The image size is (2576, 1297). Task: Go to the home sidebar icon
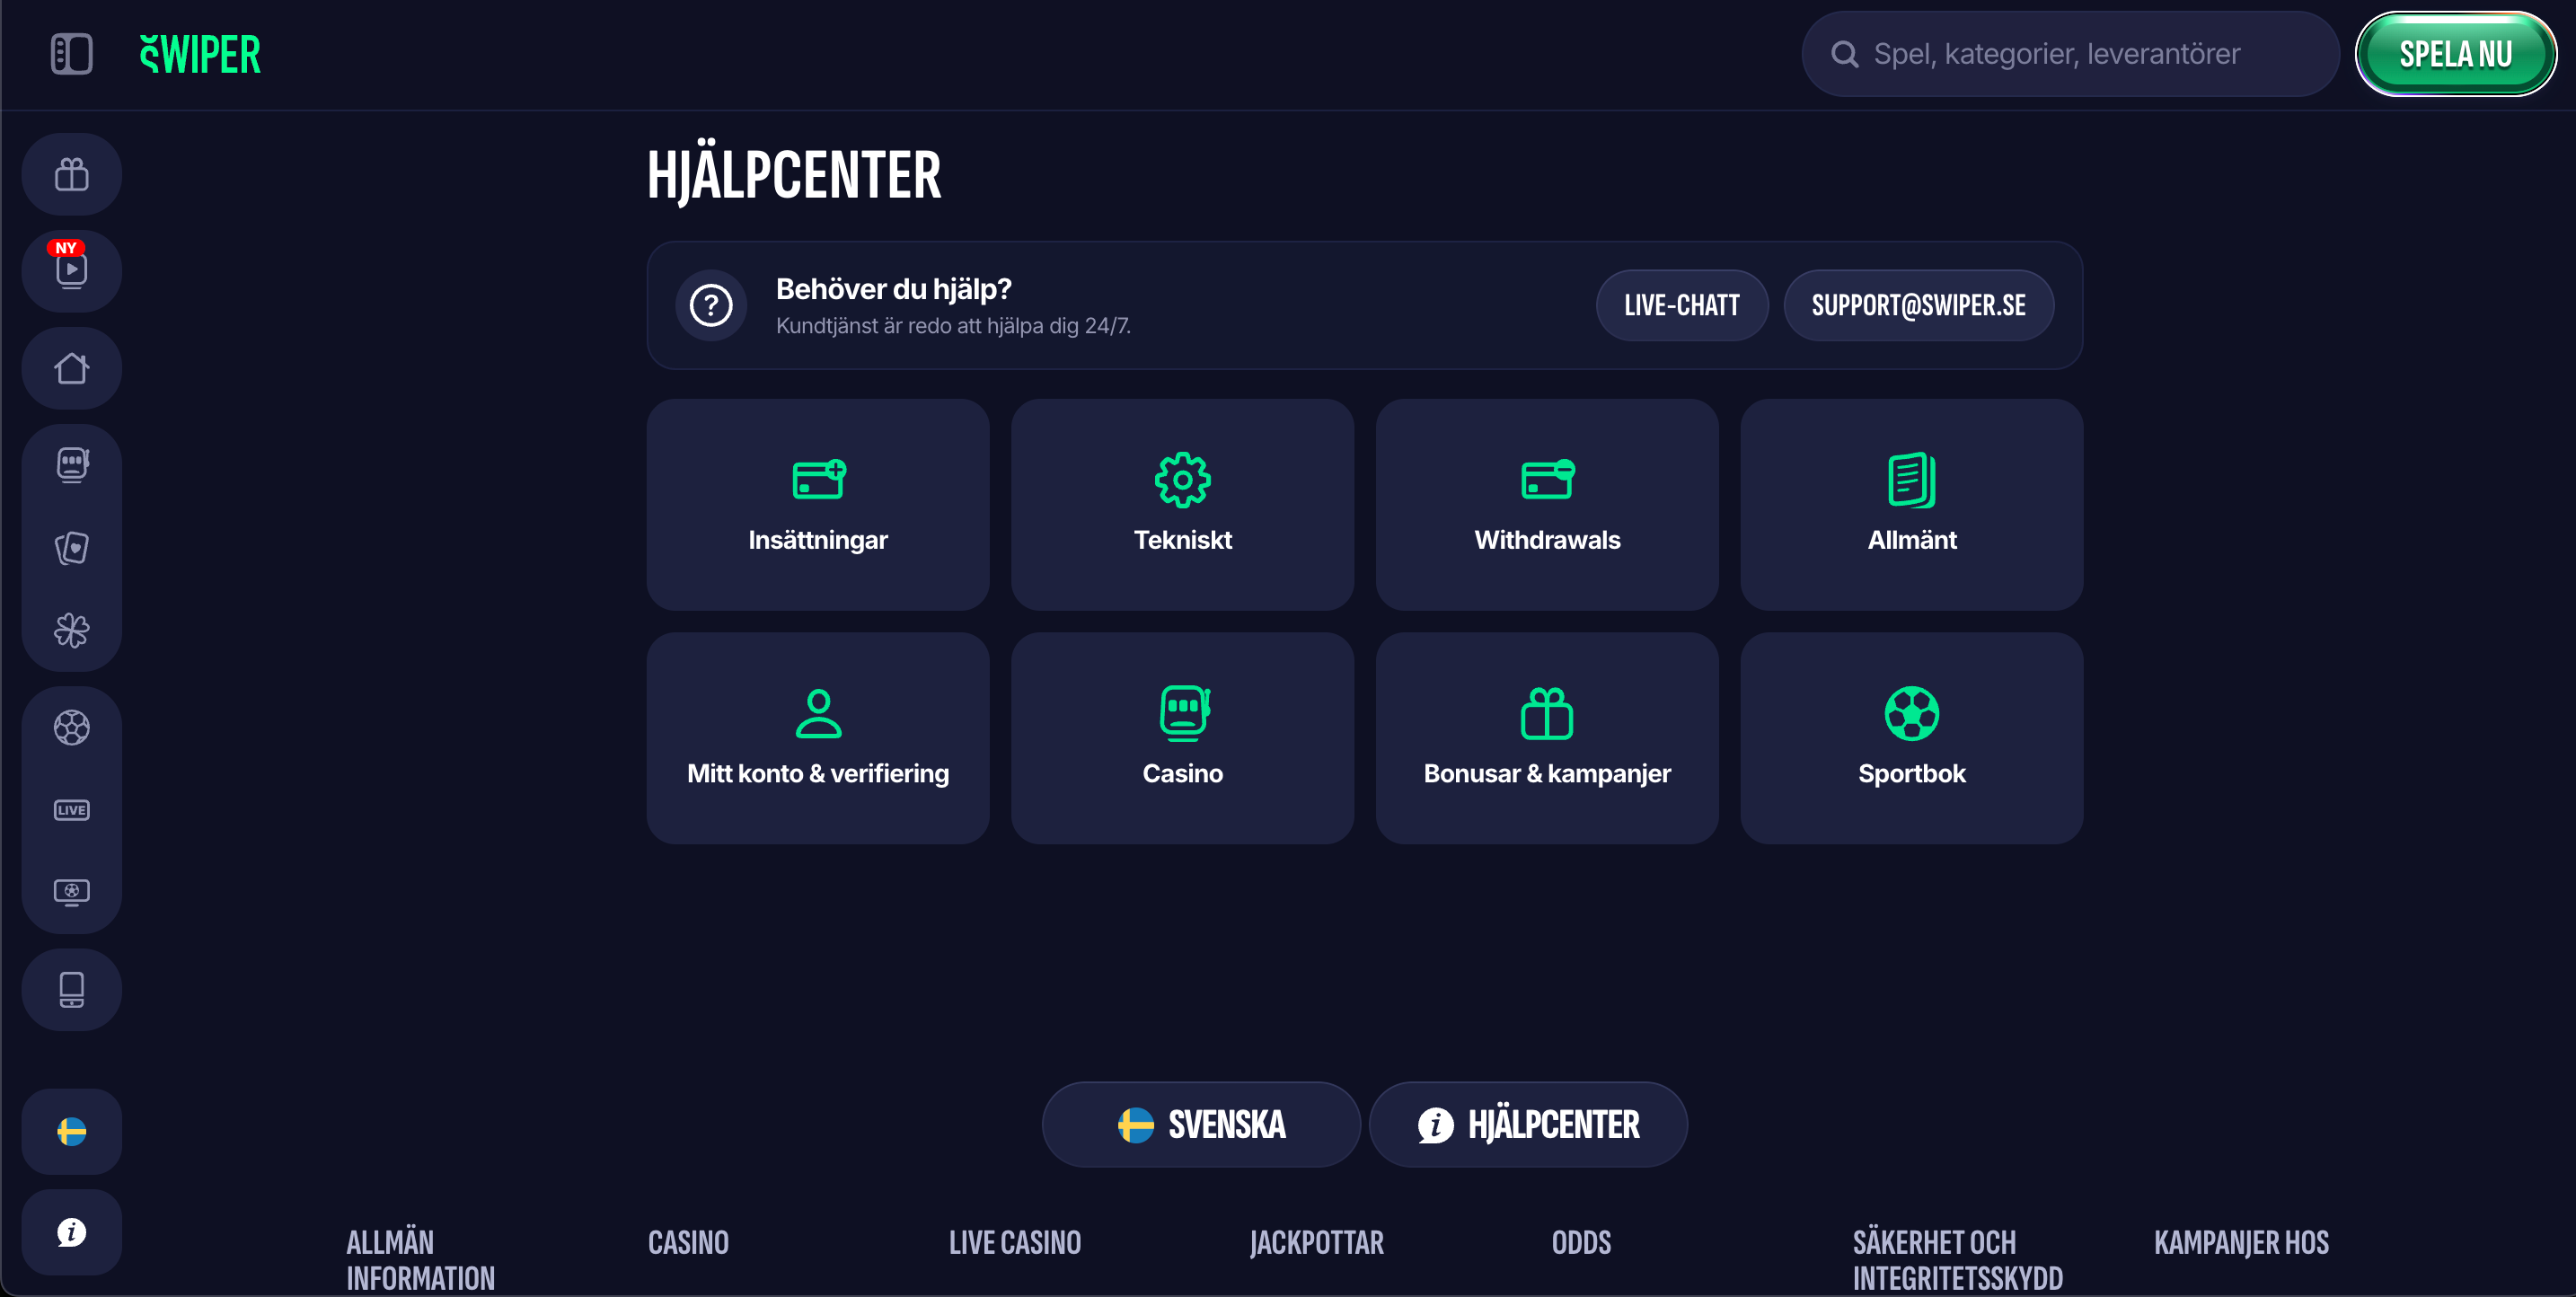click(x=71, y=368)
